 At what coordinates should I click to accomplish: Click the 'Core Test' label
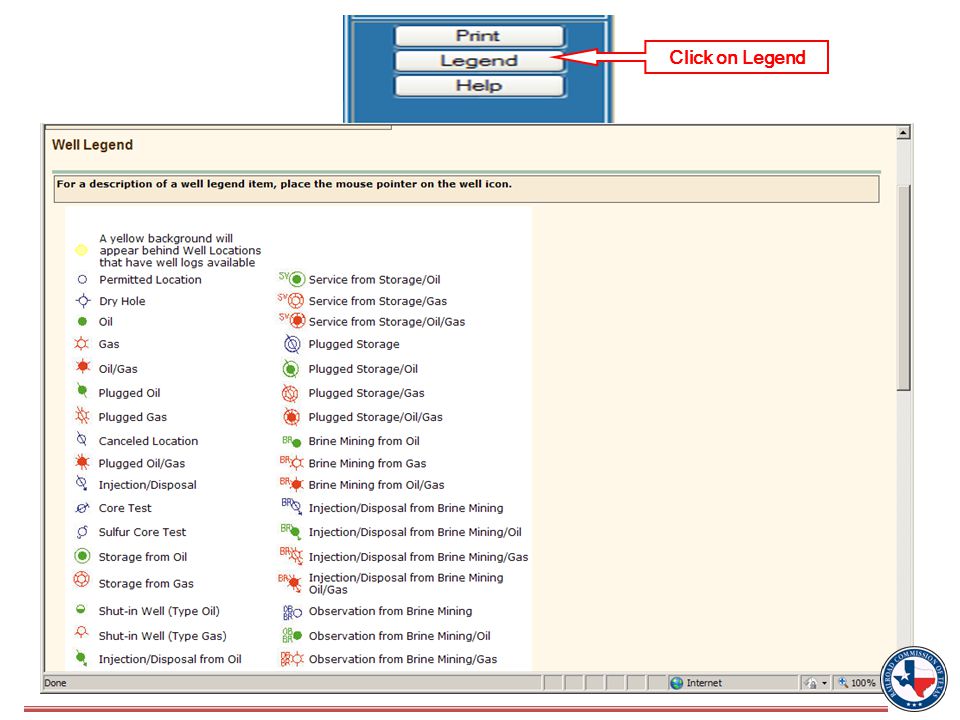(x=125, y=508)
